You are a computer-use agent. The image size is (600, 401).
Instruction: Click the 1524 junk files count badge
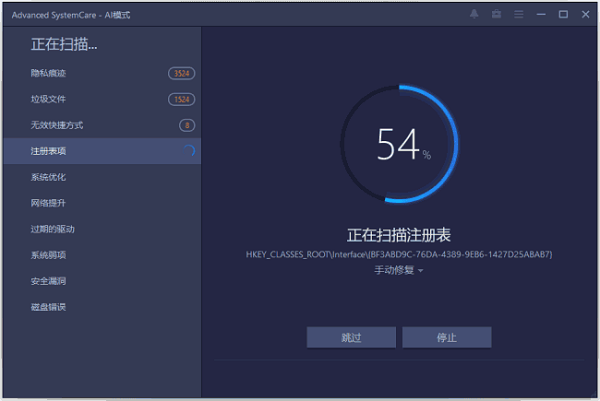[x=181, y=99]
